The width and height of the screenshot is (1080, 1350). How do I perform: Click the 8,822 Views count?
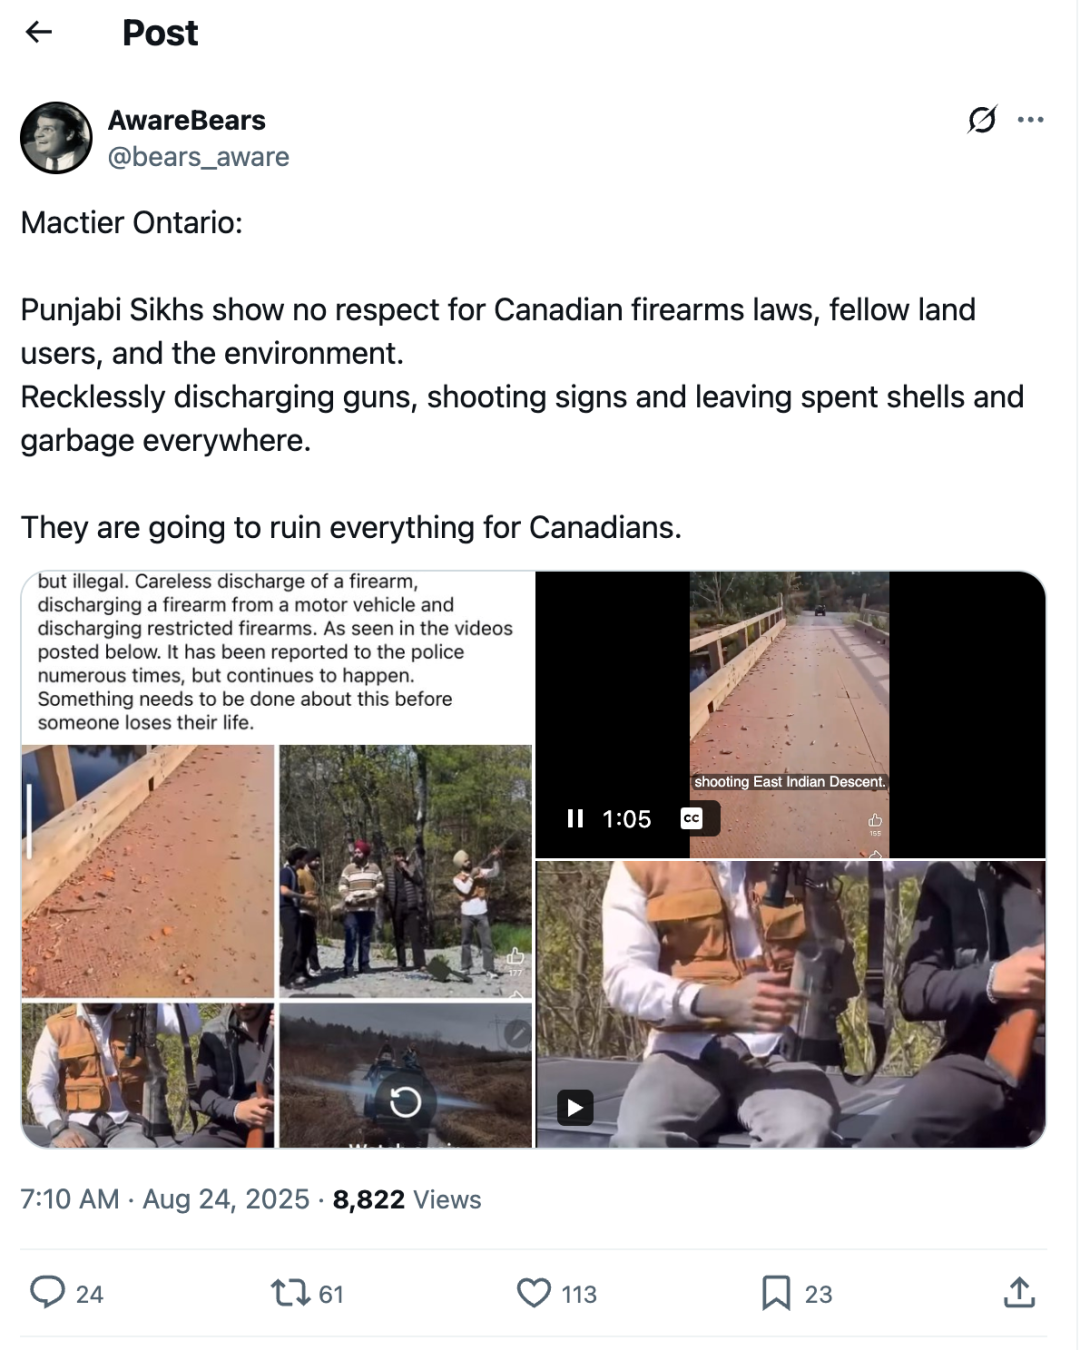407,1199
